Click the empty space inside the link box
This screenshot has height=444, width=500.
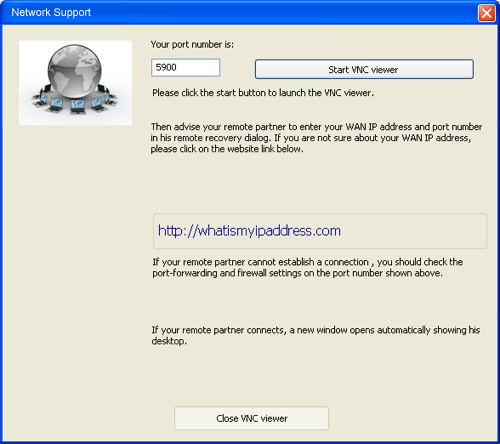(x=413, y=231)
